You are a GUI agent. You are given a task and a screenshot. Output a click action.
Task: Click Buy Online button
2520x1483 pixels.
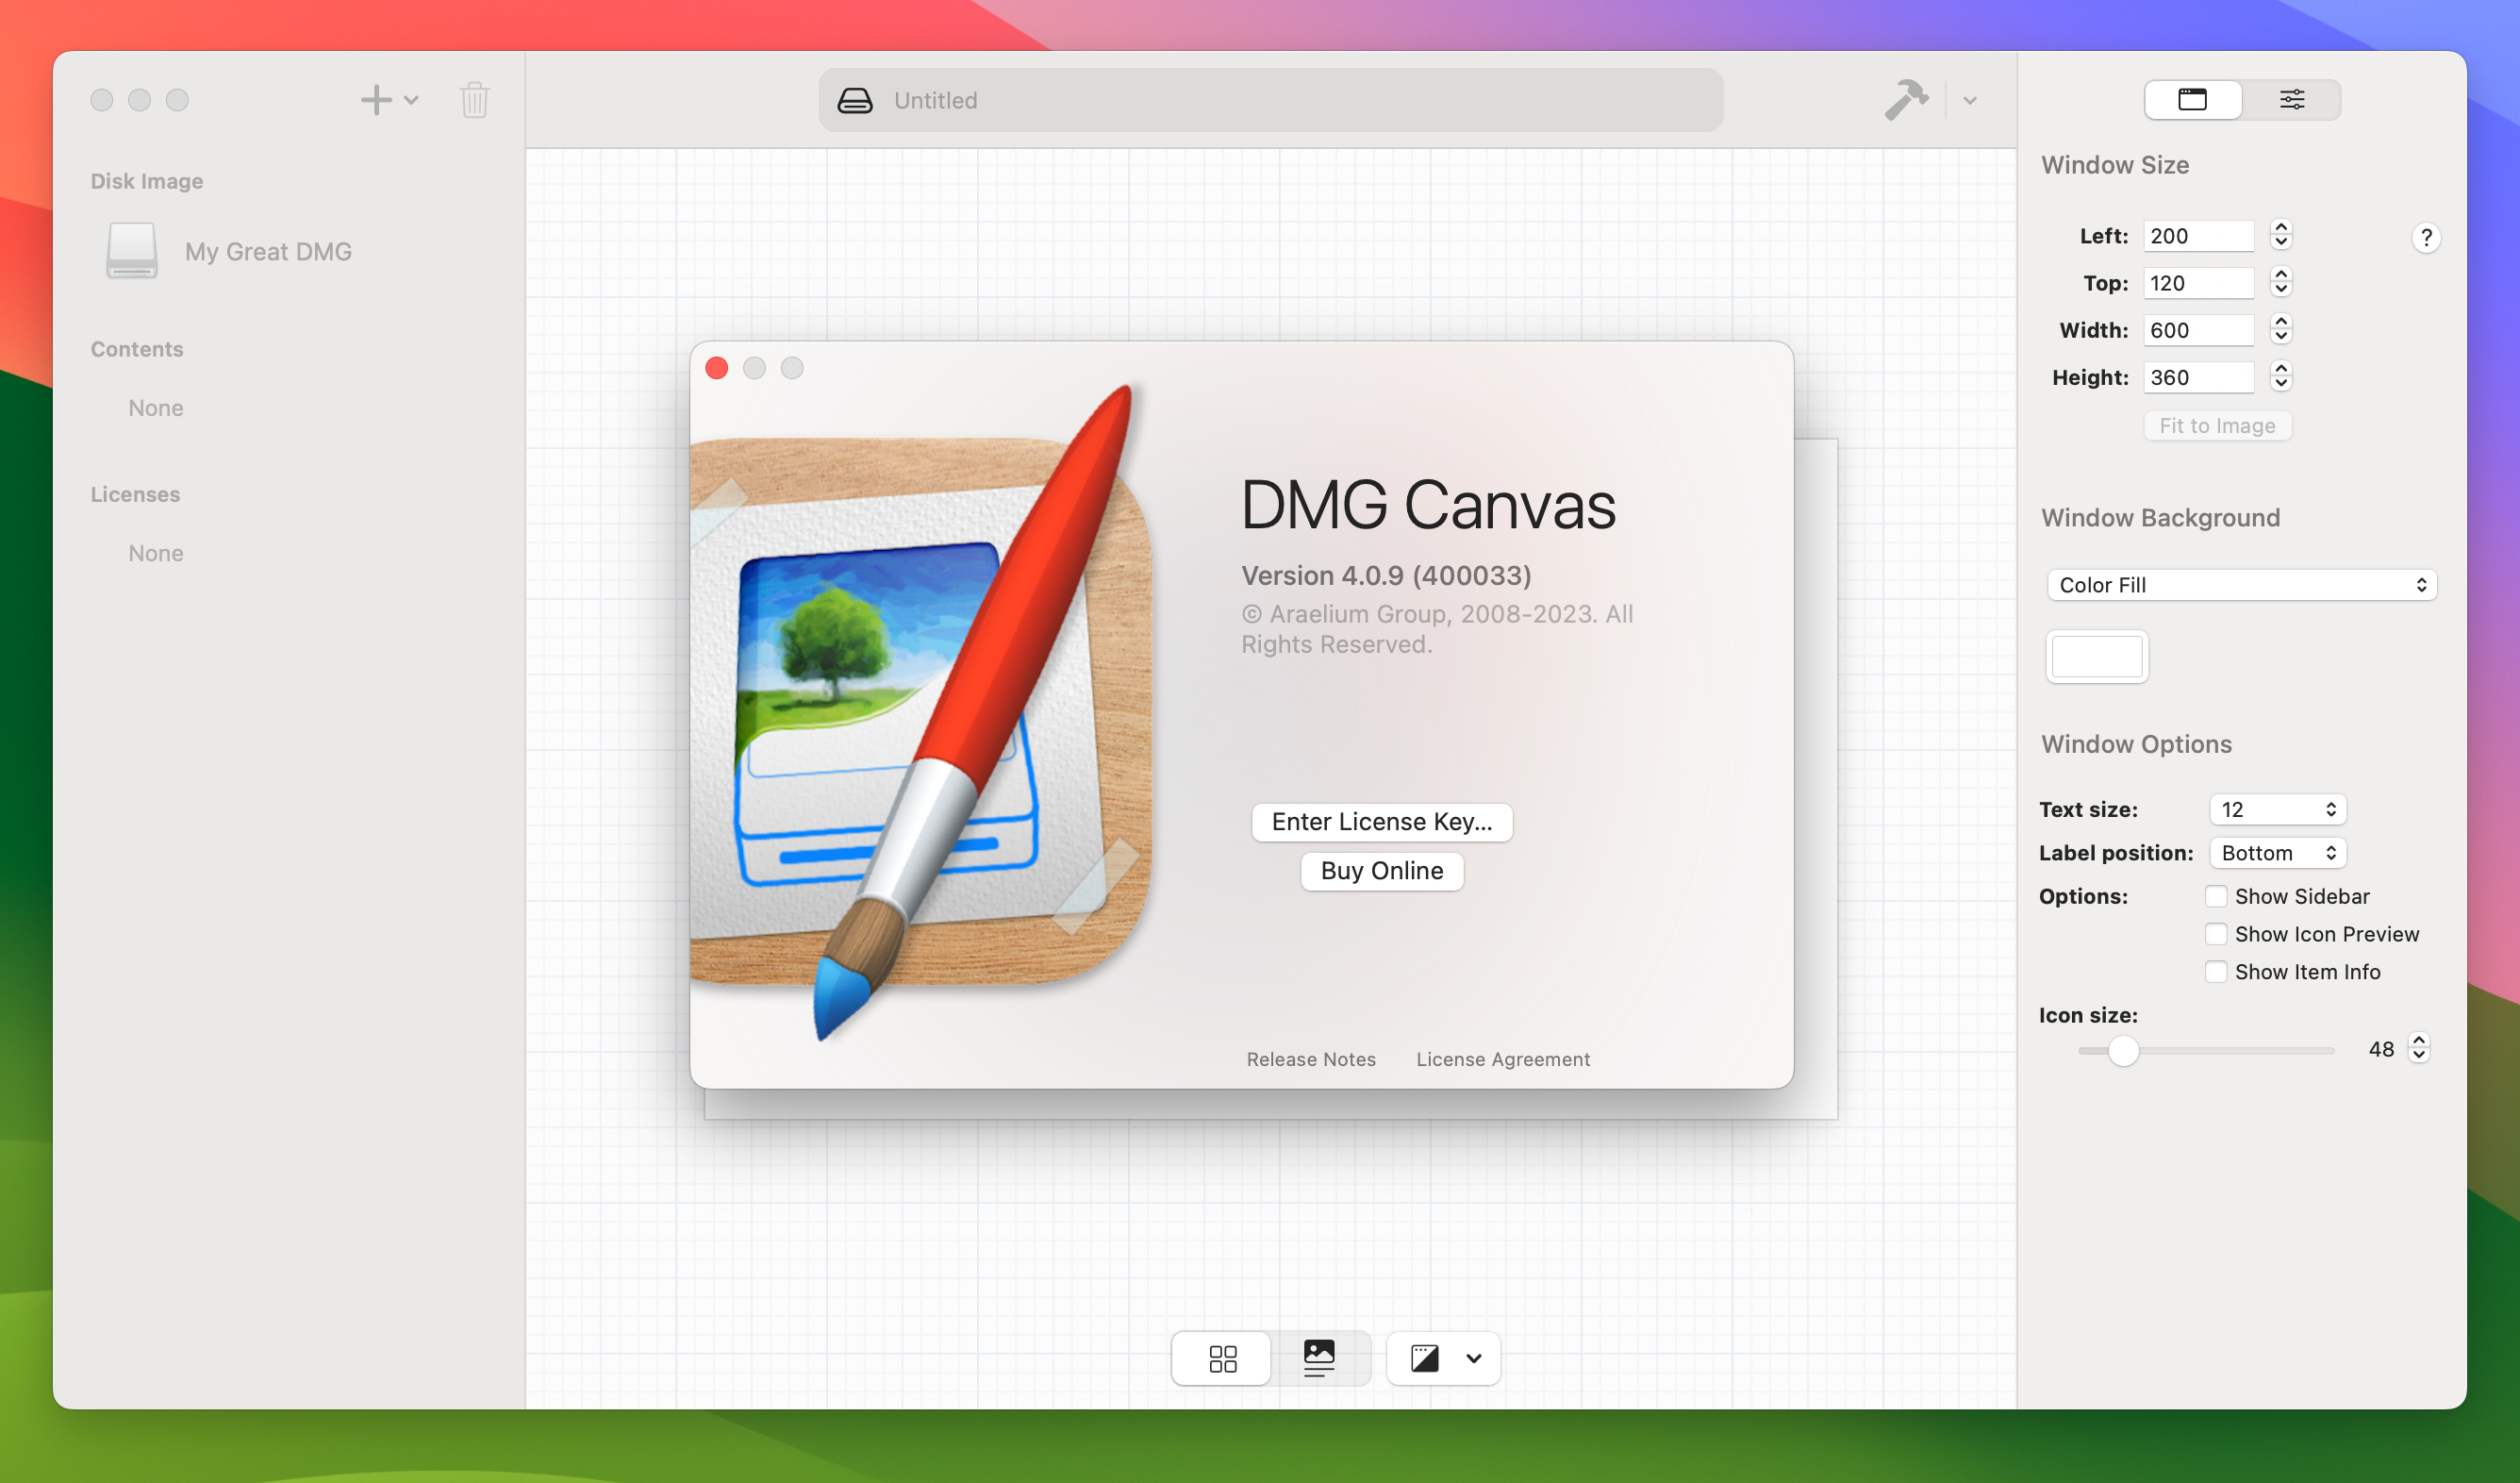[1380, 869]
